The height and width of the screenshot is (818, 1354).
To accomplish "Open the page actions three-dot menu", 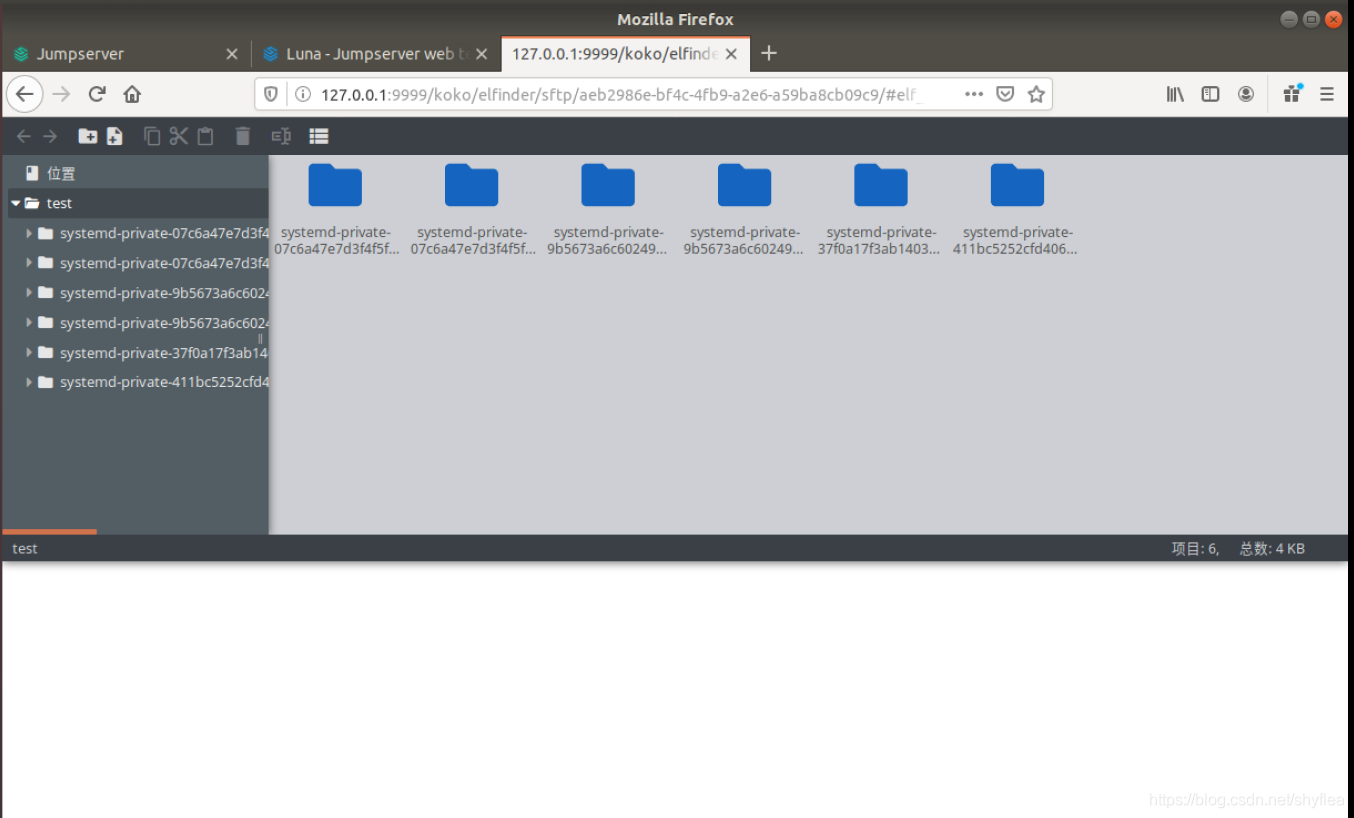I will click(x=974, y=94).
